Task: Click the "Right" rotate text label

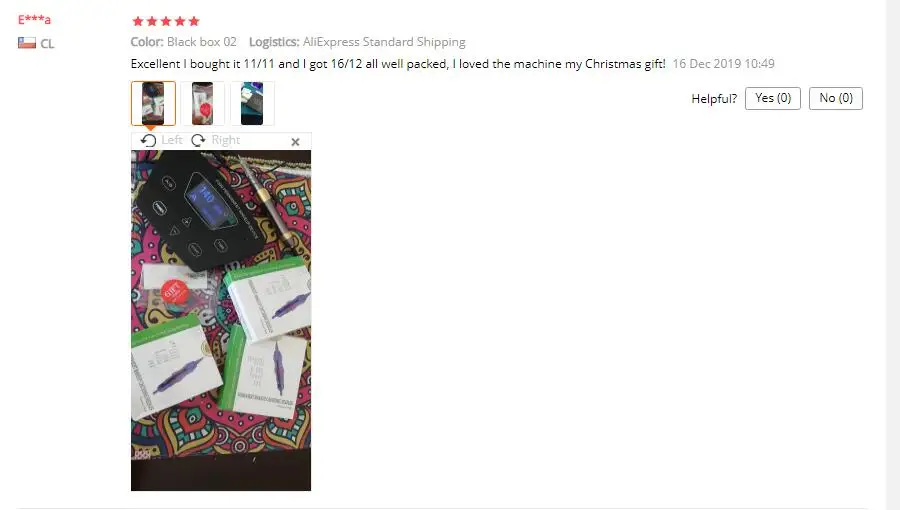Action: point(226,140)
